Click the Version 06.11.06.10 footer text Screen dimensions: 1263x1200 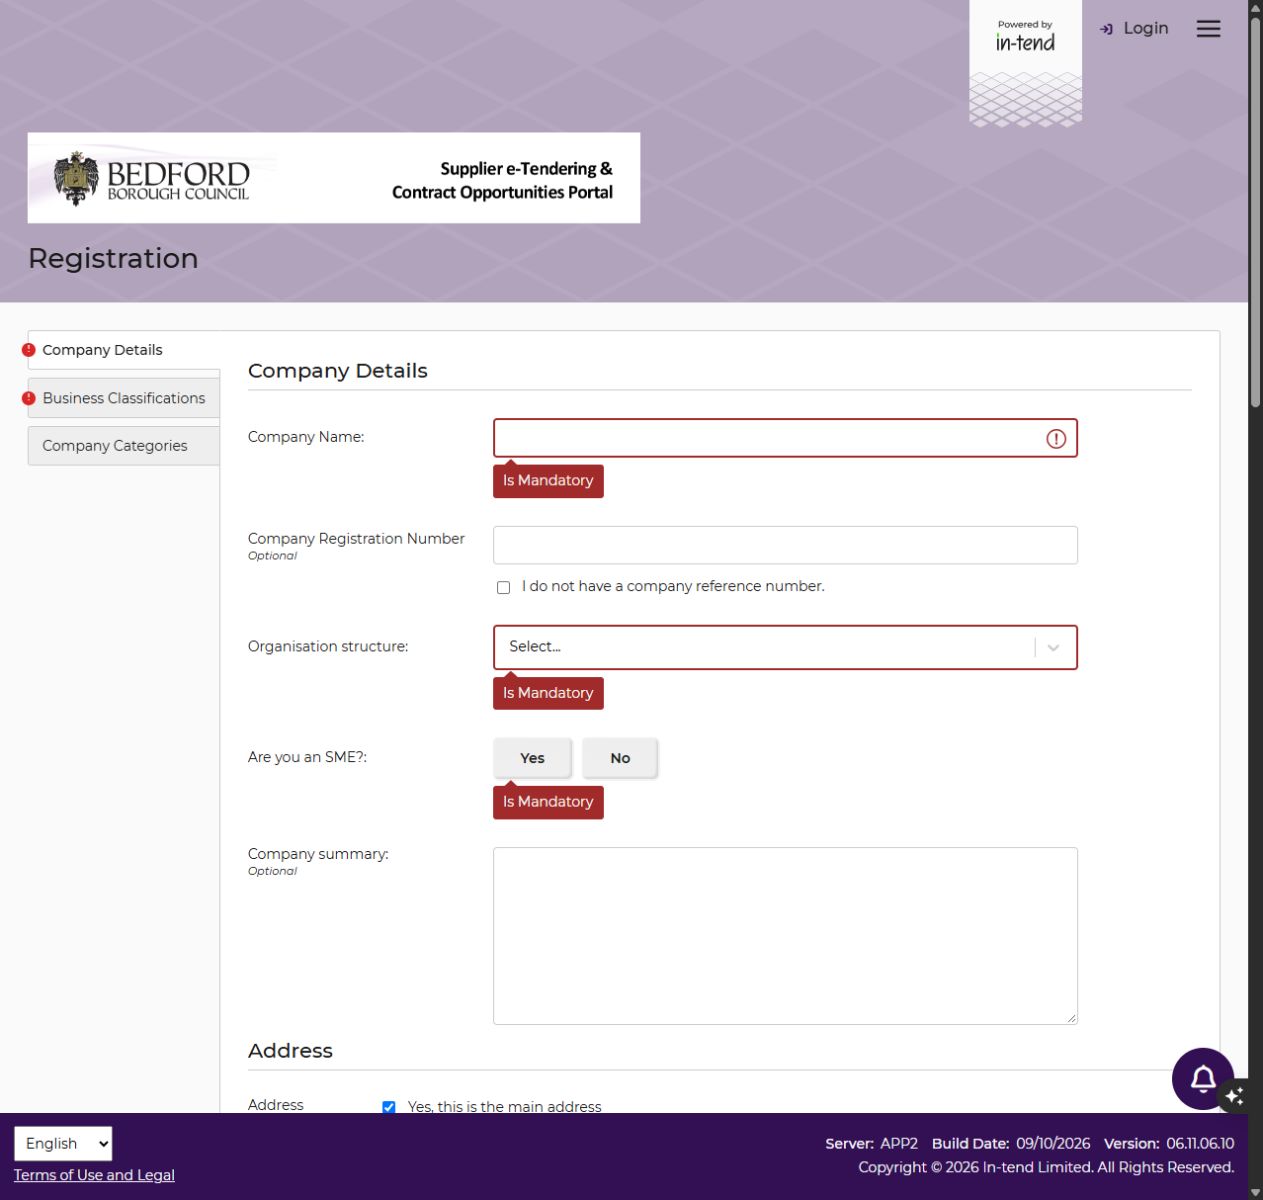tap(1169, 1143)
